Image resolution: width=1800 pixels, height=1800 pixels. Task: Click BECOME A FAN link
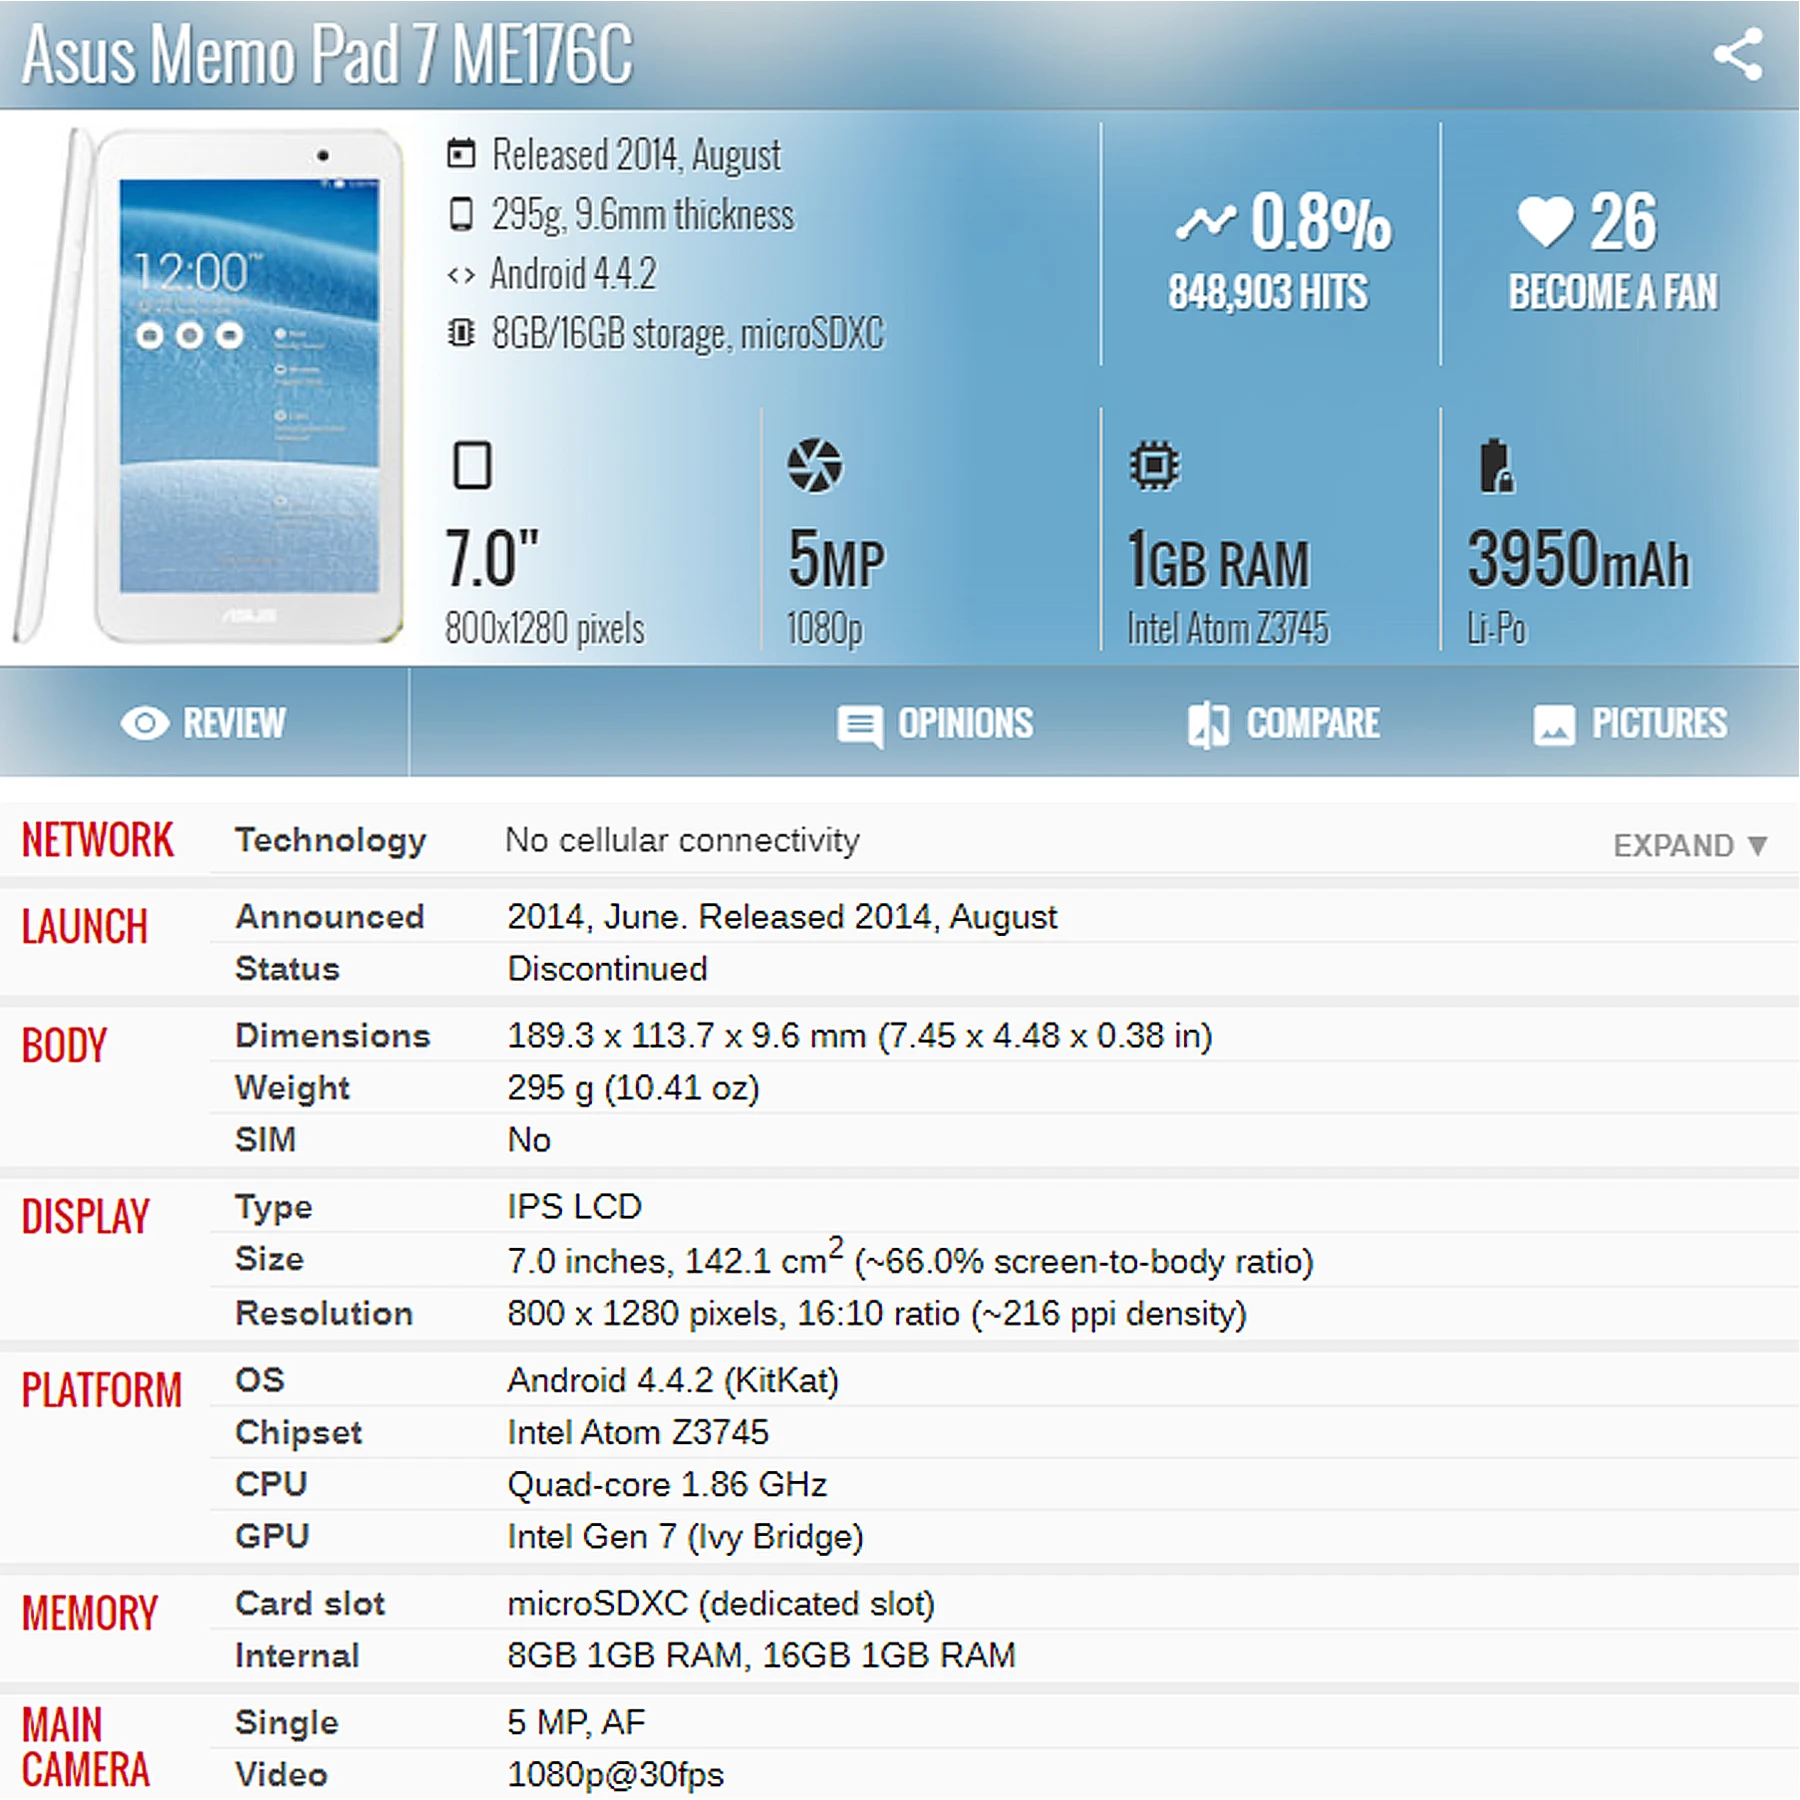point(1613,292)
